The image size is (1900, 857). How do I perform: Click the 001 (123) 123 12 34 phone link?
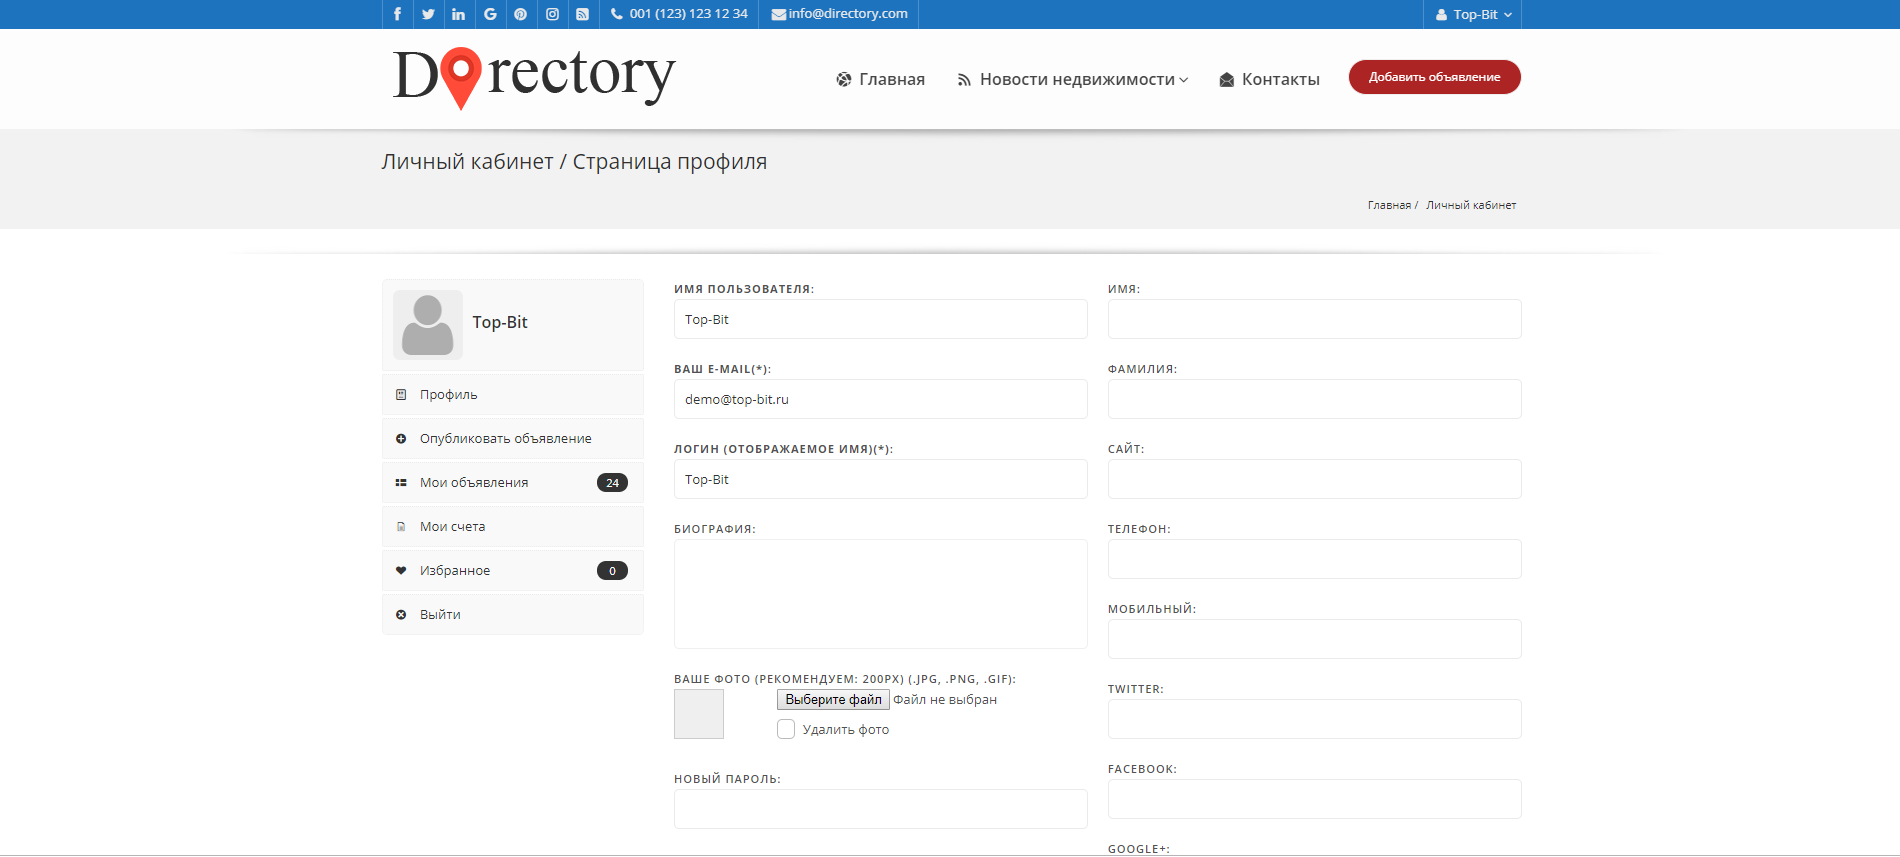click(x=689, y=14)
